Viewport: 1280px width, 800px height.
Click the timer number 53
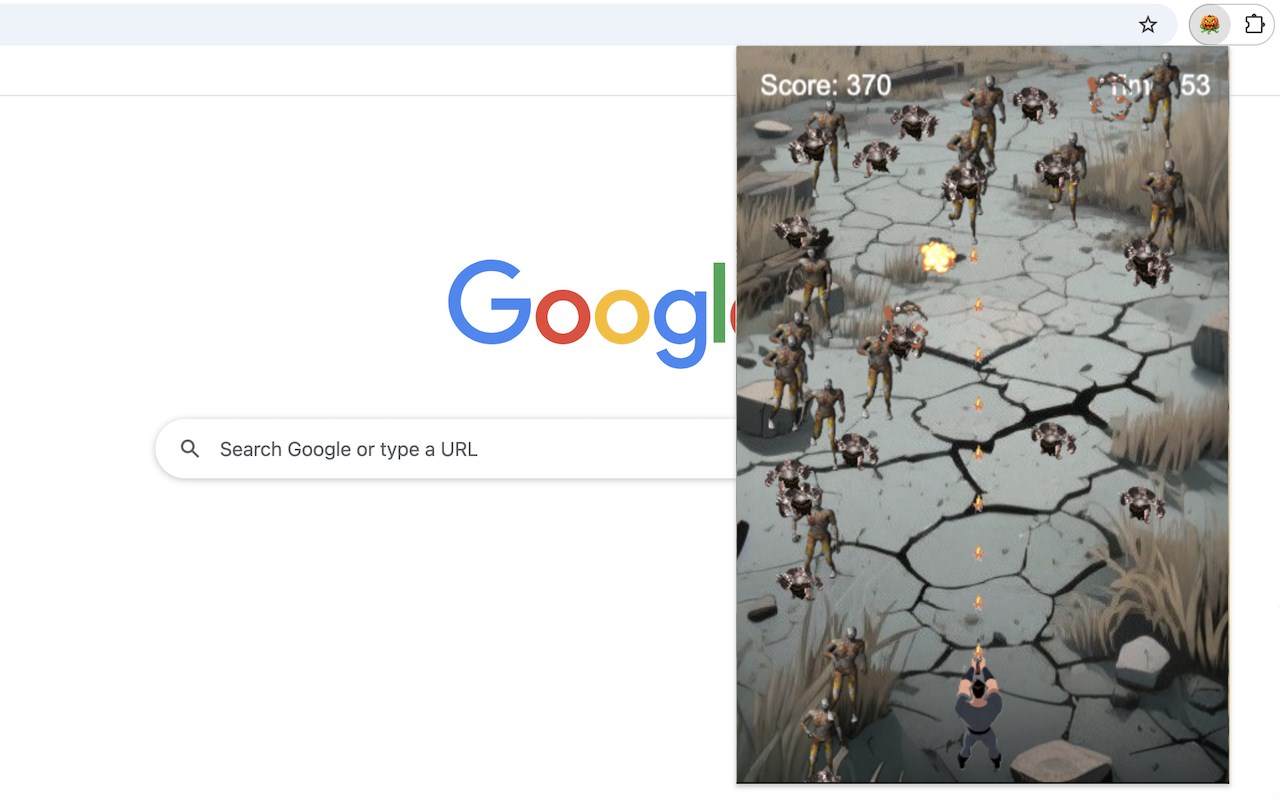[1195, 86]
